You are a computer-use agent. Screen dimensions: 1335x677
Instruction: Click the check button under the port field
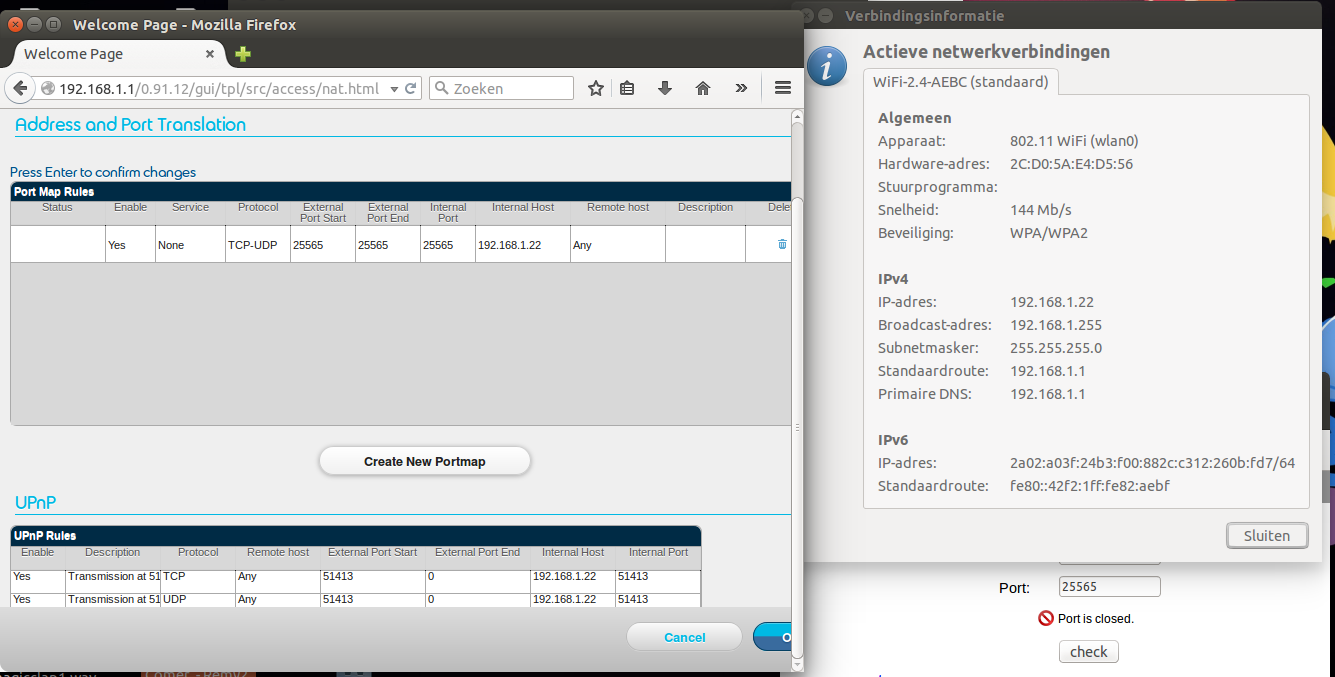pos(1088,652)
